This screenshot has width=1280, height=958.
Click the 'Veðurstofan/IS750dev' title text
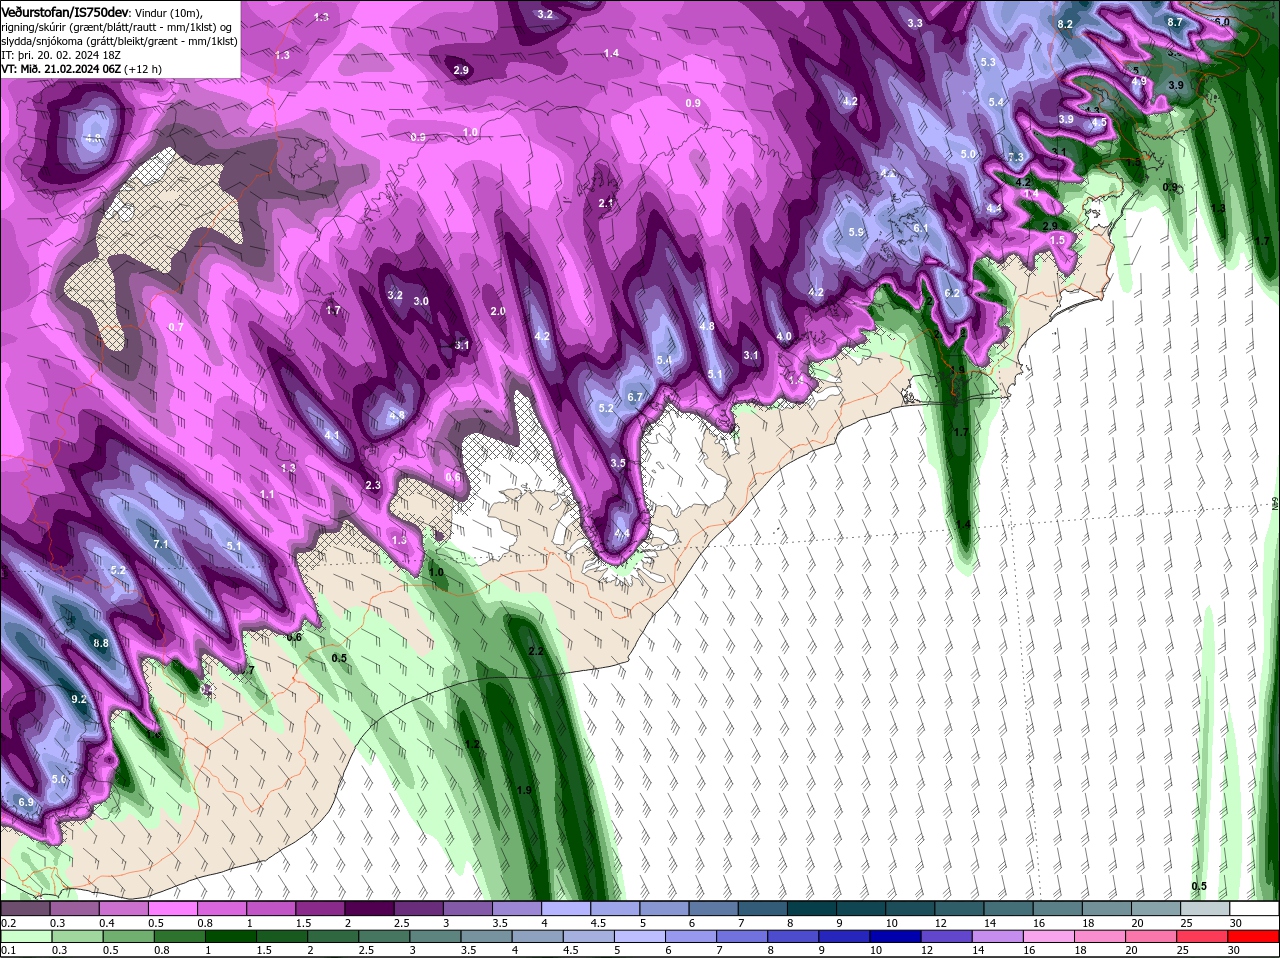[65, 11]
